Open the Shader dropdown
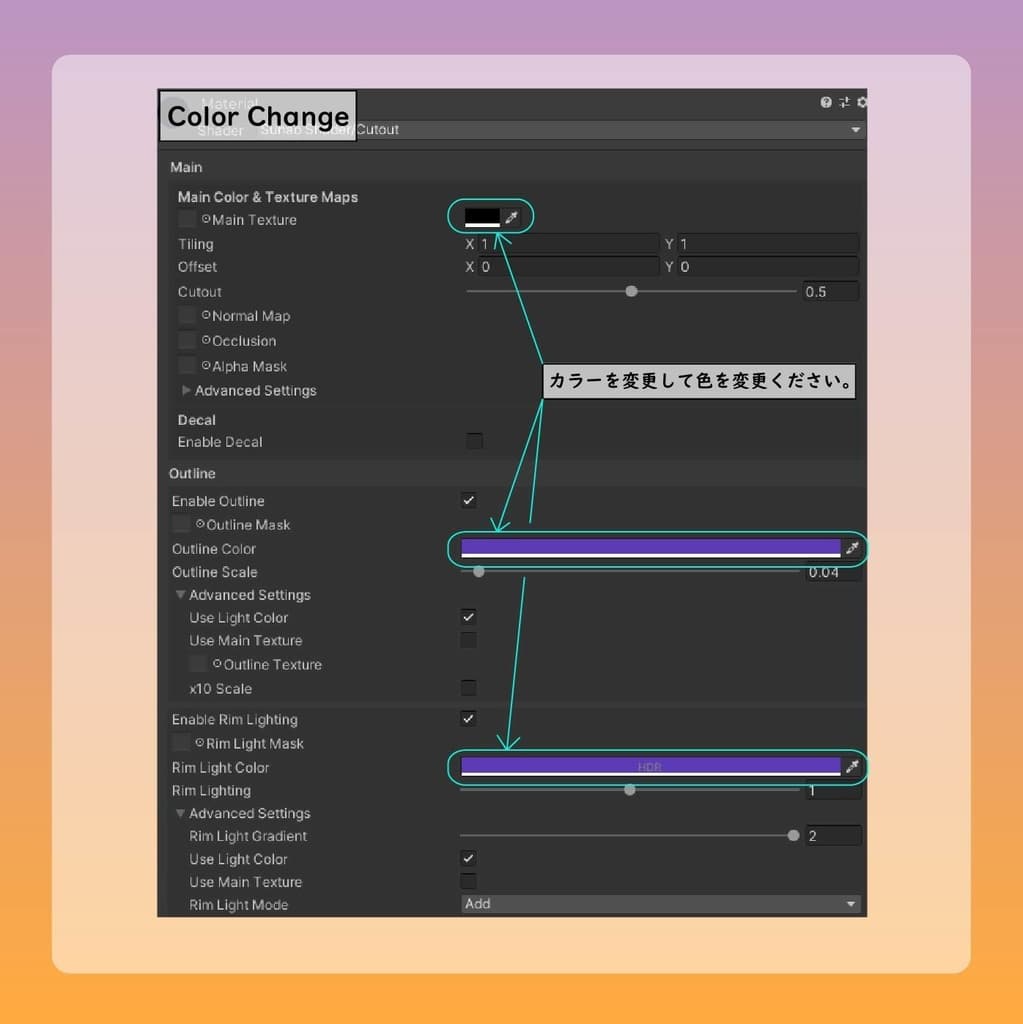 click(560, 130)
